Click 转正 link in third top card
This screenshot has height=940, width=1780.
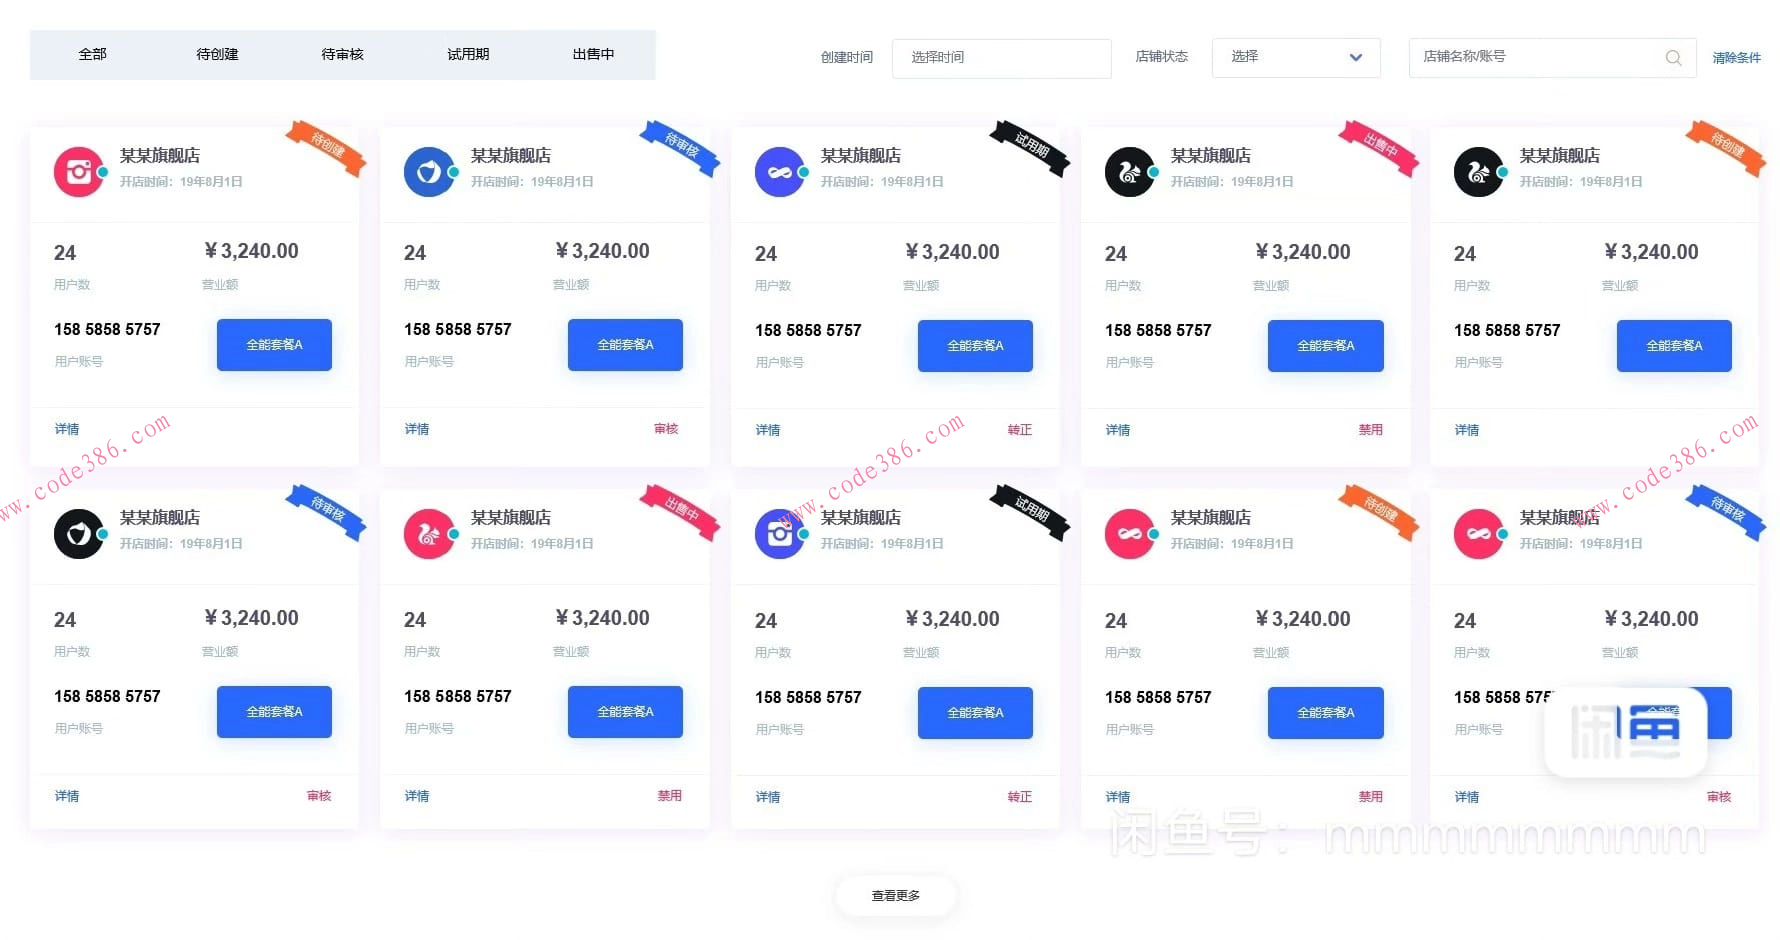(1019, 430)
